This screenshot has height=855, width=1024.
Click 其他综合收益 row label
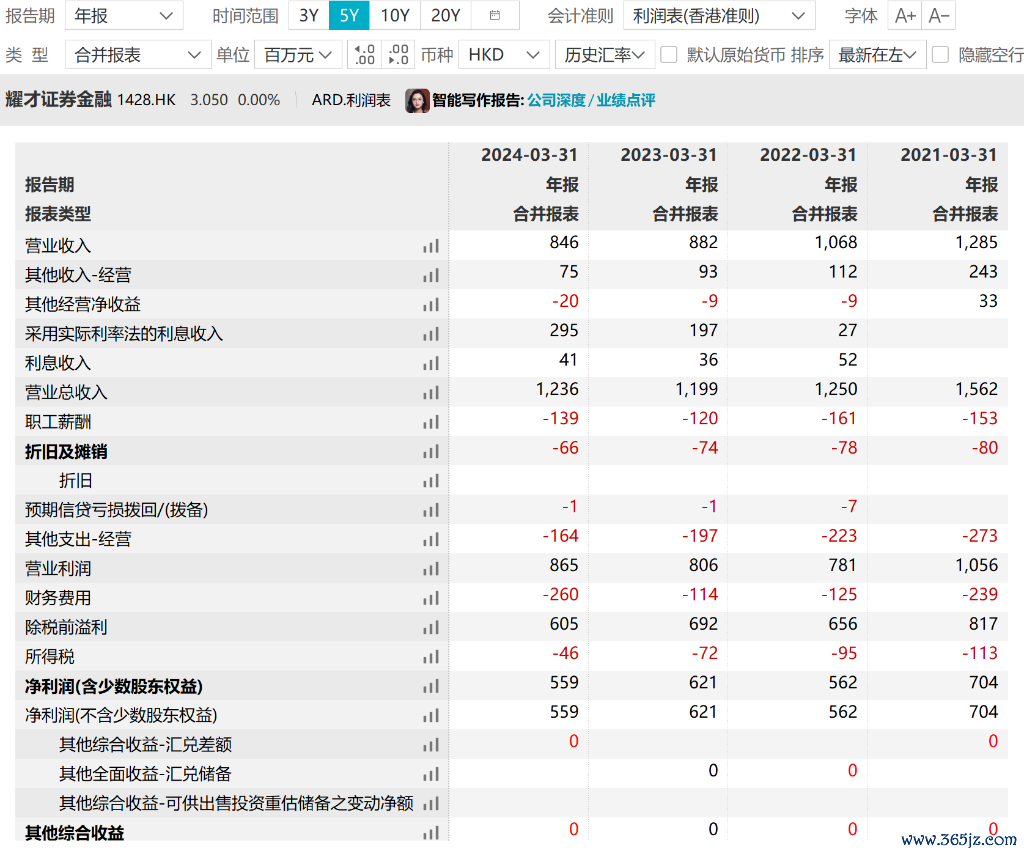click(74, 833)
